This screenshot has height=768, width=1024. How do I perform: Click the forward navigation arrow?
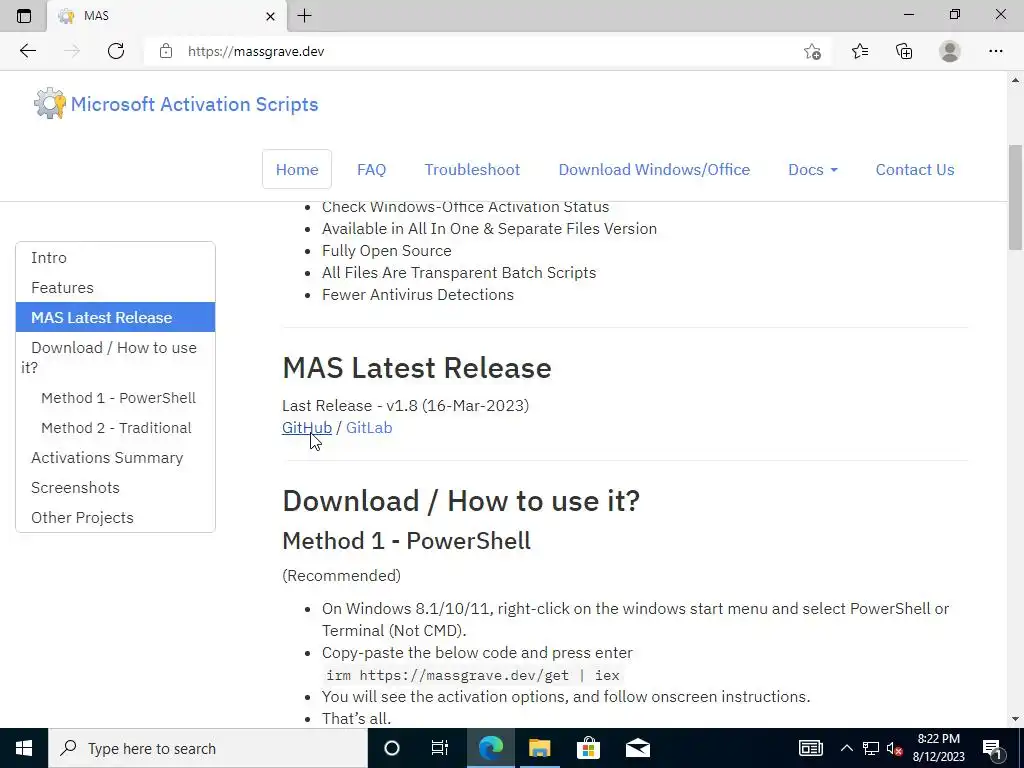click(72, 51)
